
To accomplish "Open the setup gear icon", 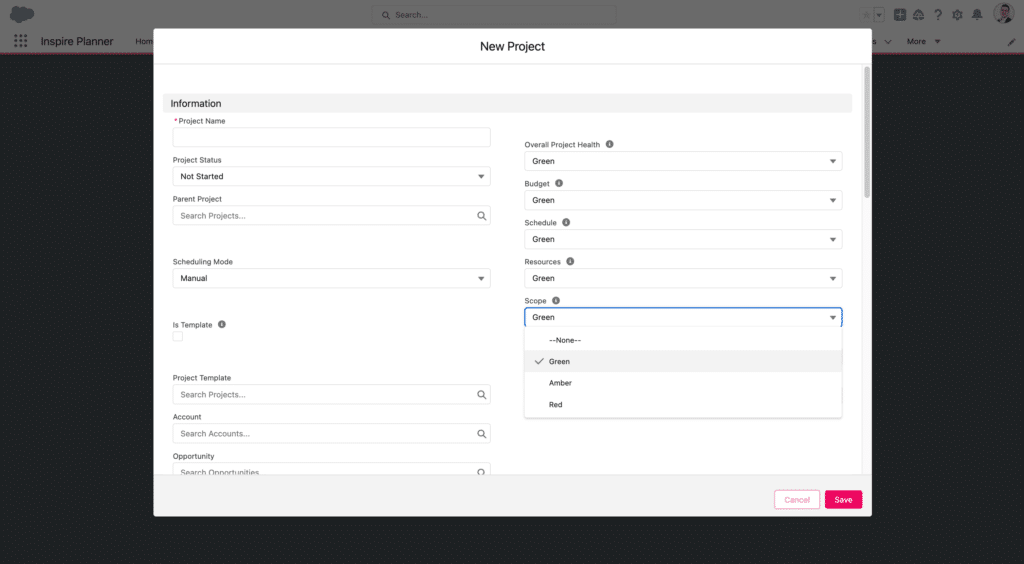I will pos(957,15).
